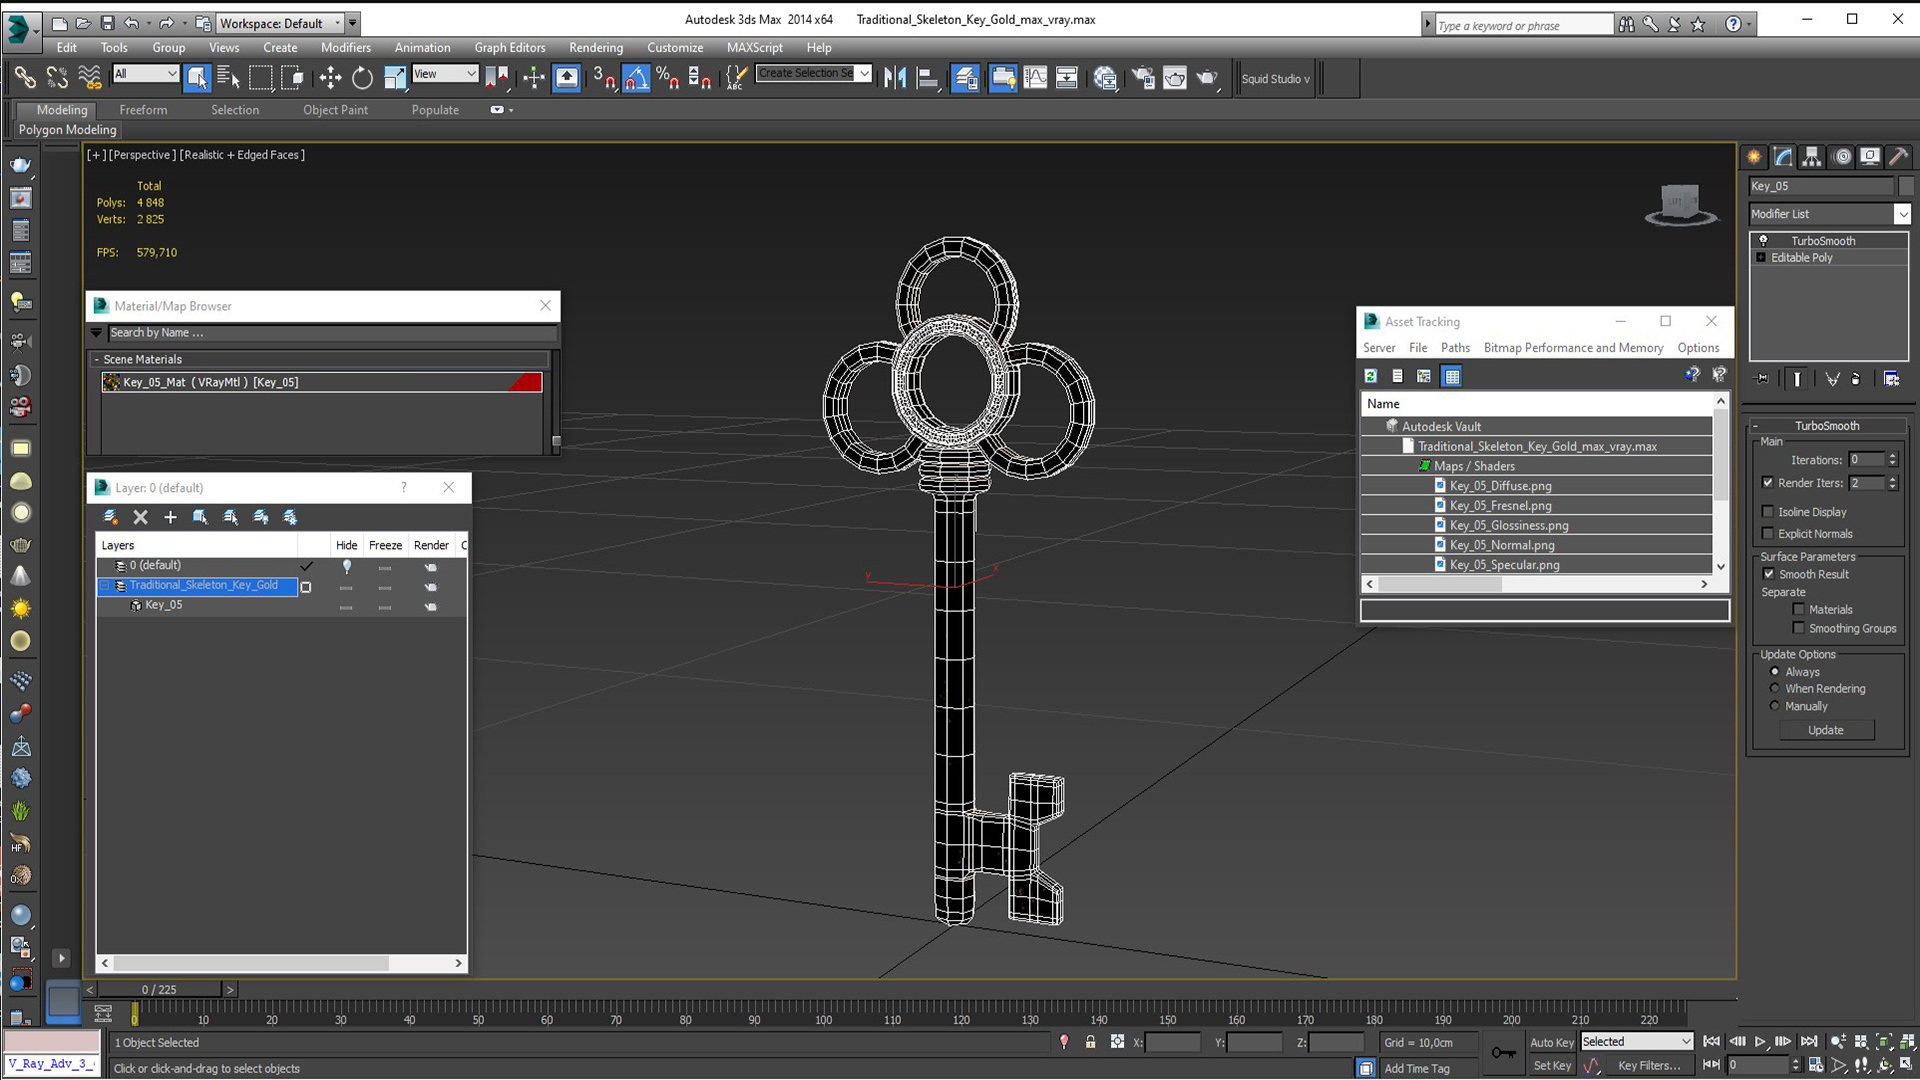
Task: Open the Modify command panel tab
Action: [x=1783, y=157]
